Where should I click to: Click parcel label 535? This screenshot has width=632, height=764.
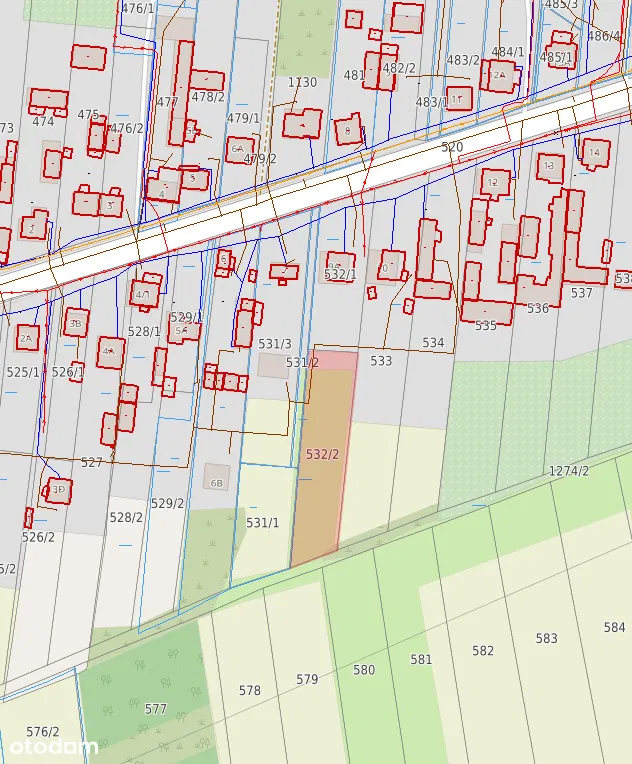(486, 326)
